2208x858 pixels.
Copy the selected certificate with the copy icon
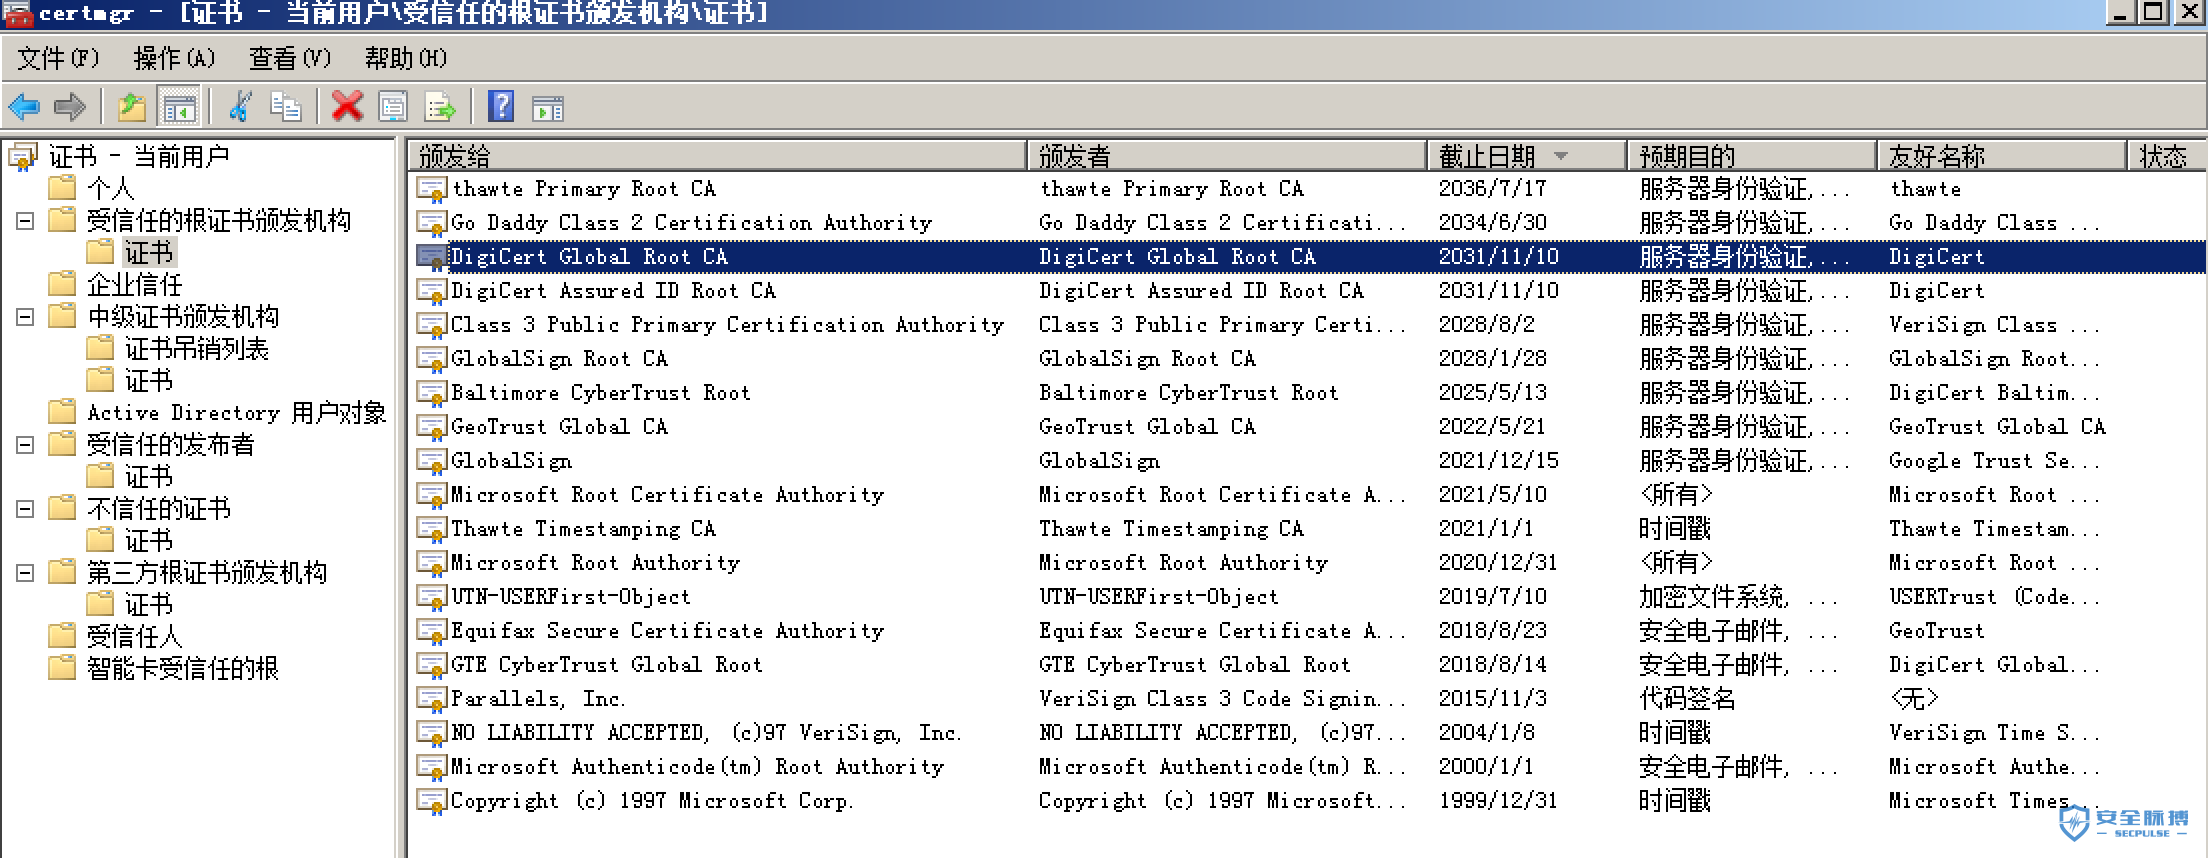coord(286,107)
